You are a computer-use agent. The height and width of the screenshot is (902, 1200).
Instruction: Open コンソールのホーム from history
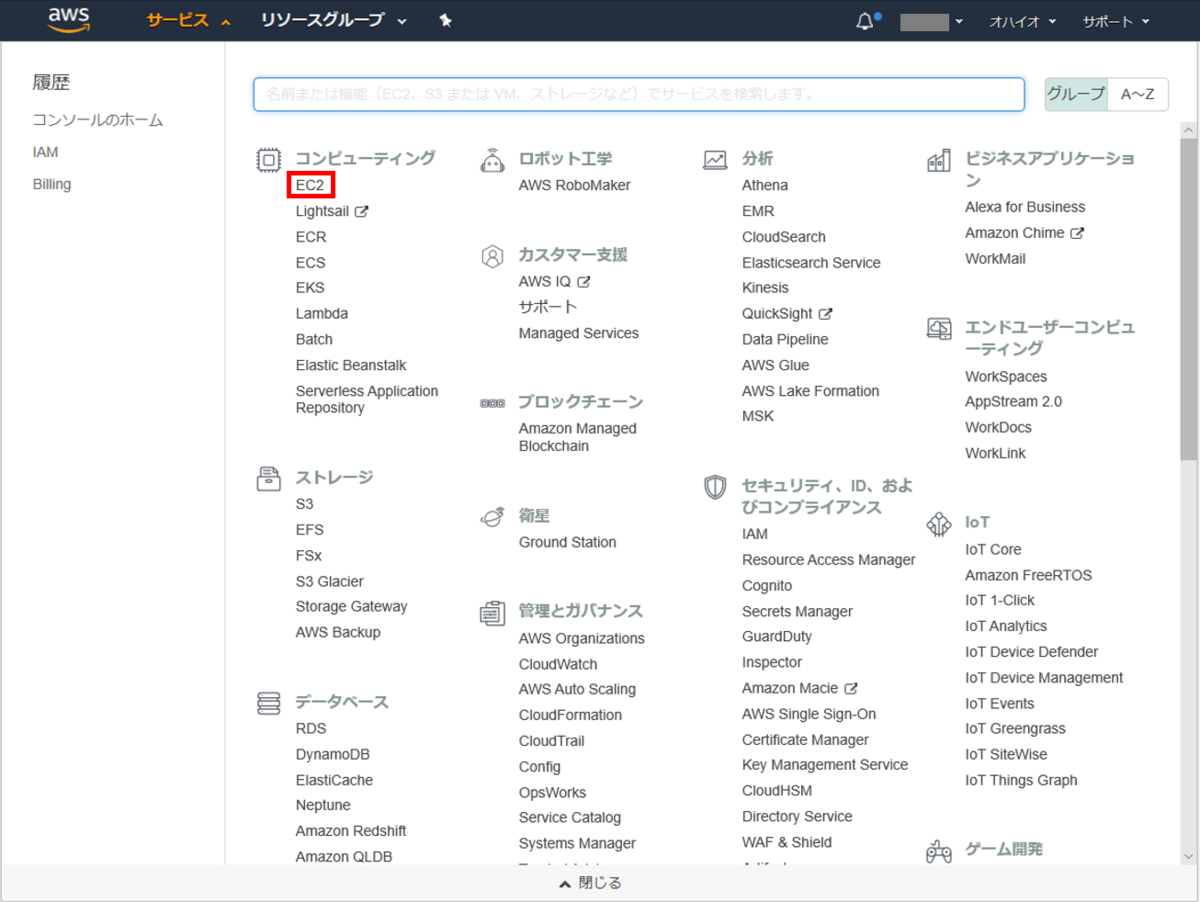pyautogui.click(x=98, y=120)
